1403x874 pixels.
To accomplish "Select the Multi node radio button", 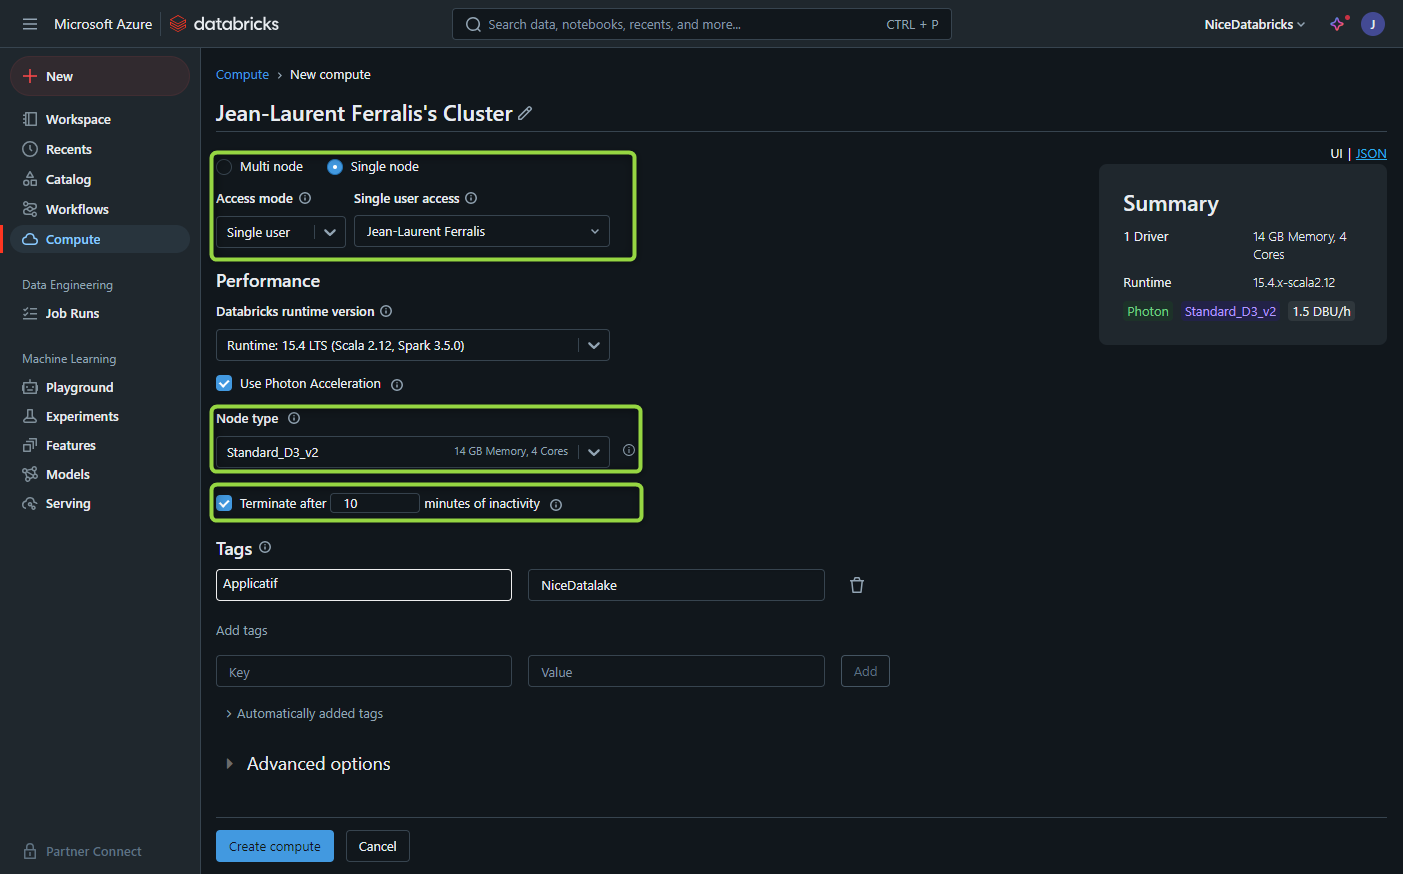I will 224,167.
